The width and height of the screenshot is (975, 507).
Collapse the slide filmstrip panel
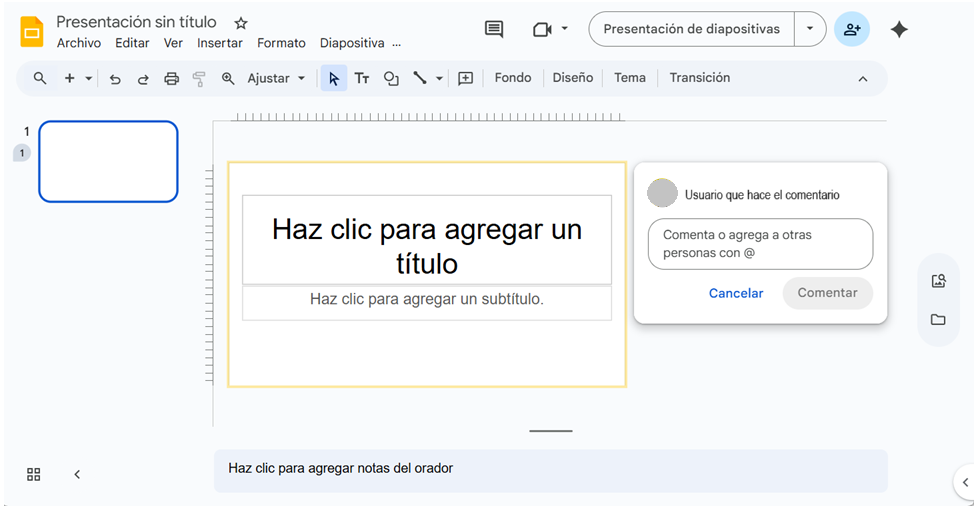pyautogui.click(x=77, y=474)
